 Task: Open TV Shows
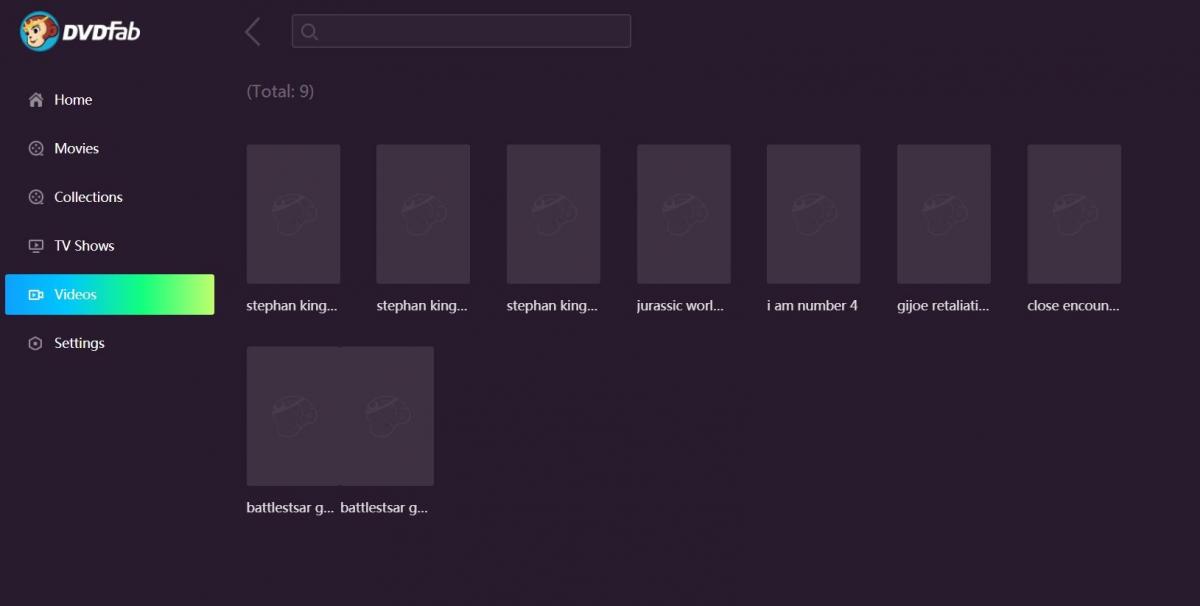(x=109, y=246)
